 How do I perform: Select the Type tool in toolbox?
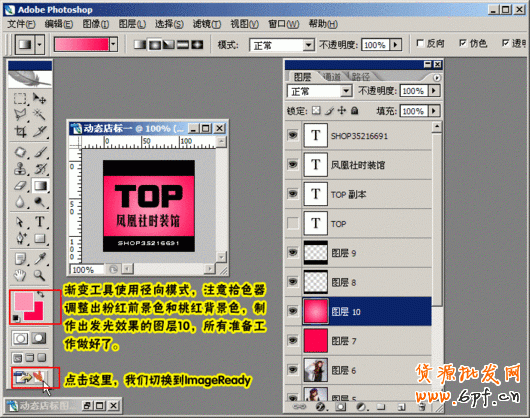[40, 221]
